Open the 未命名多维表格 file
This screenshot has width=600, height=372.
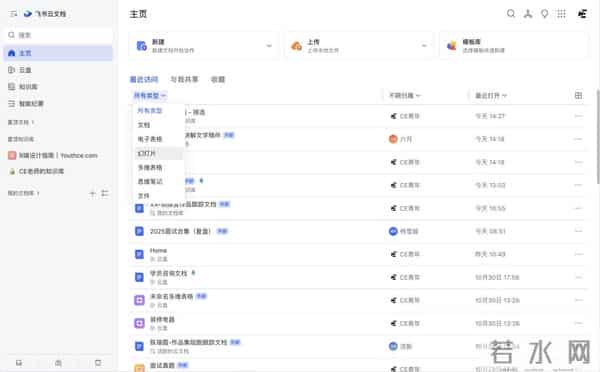(x=171, y=296)
